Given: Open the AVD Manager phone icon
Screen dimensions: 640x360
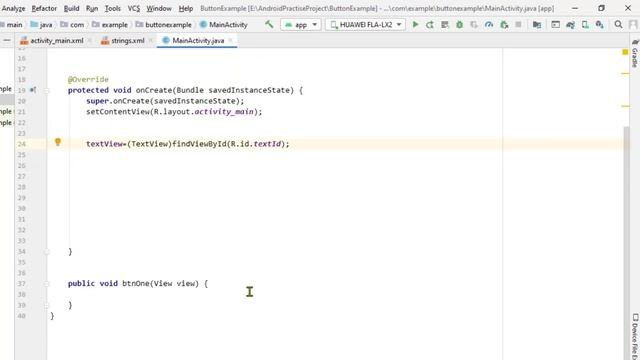Looking at the screenshot, I should [585, 25].
